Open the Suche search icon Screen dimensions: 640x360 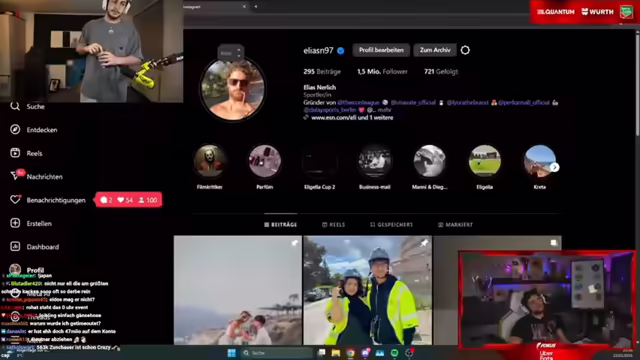tap(15, 107)
